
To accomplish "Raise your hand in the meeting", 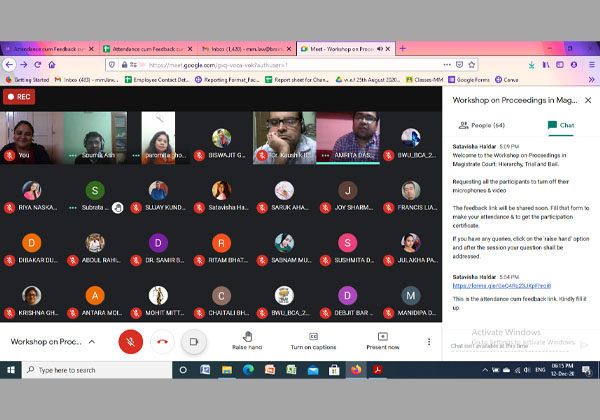I will point(247,339).
